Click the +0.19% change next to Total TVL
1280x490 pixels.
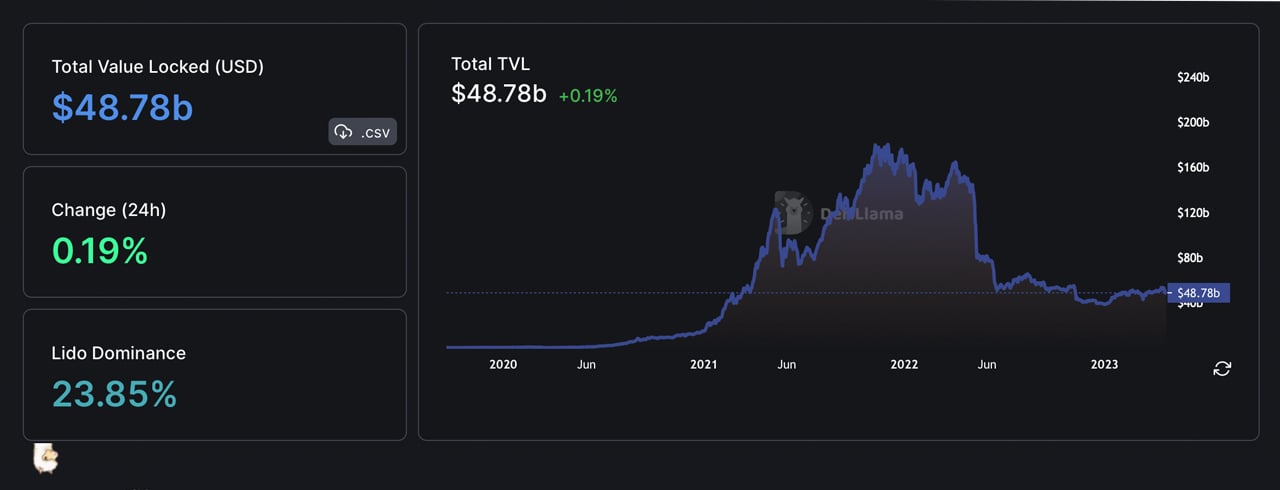tap(588, 96)
